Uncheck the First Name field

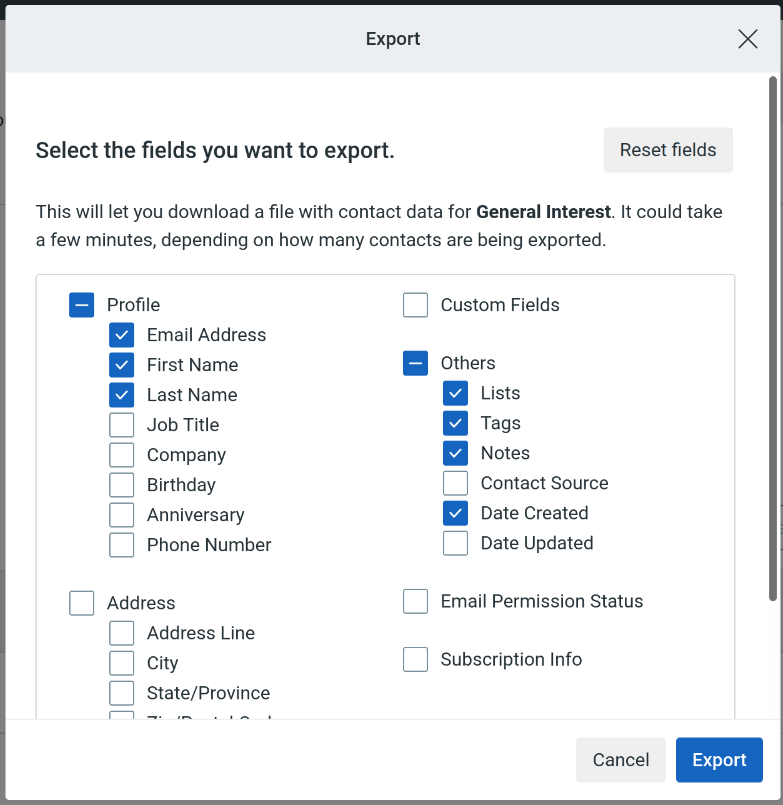tap(121, 364)
